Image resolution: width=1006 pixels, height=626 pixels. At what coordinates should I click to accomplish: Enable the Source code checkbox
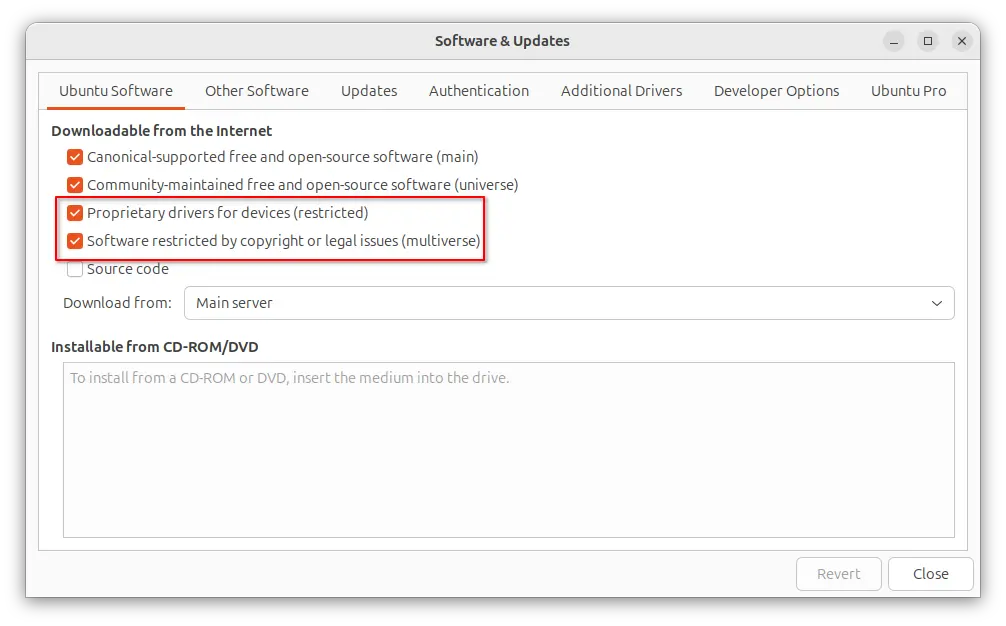click(75, 269)
